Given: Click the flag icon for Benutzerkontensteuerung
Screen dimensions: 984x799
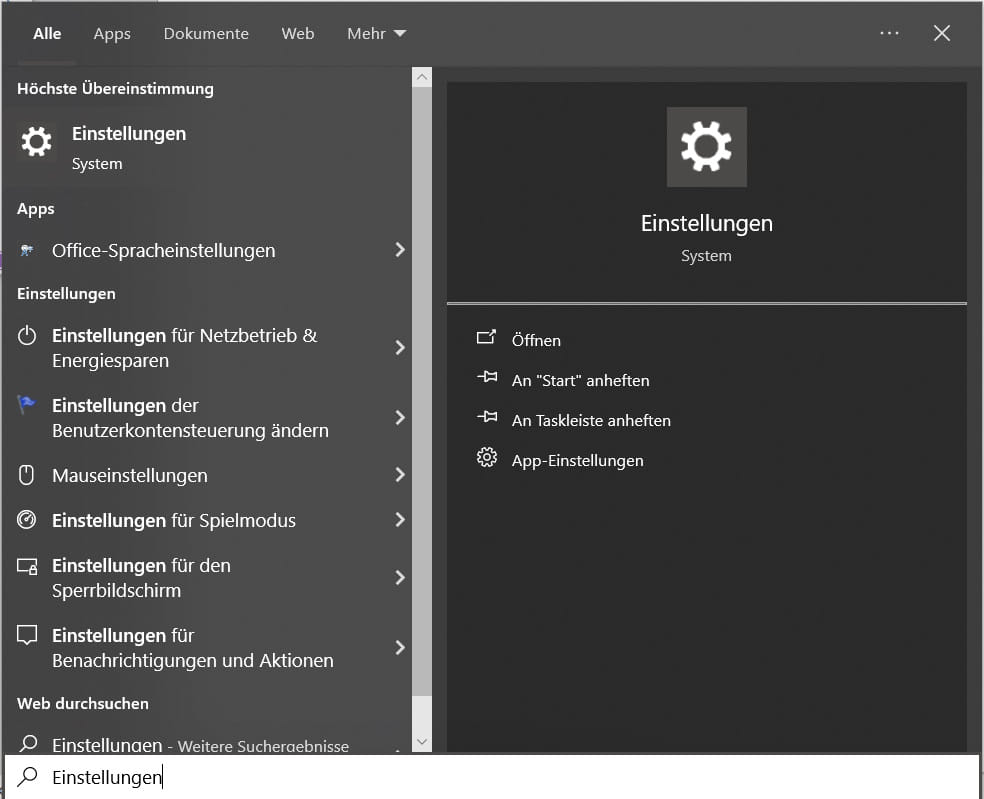Looking at the screenshot, I should point(26,405).
